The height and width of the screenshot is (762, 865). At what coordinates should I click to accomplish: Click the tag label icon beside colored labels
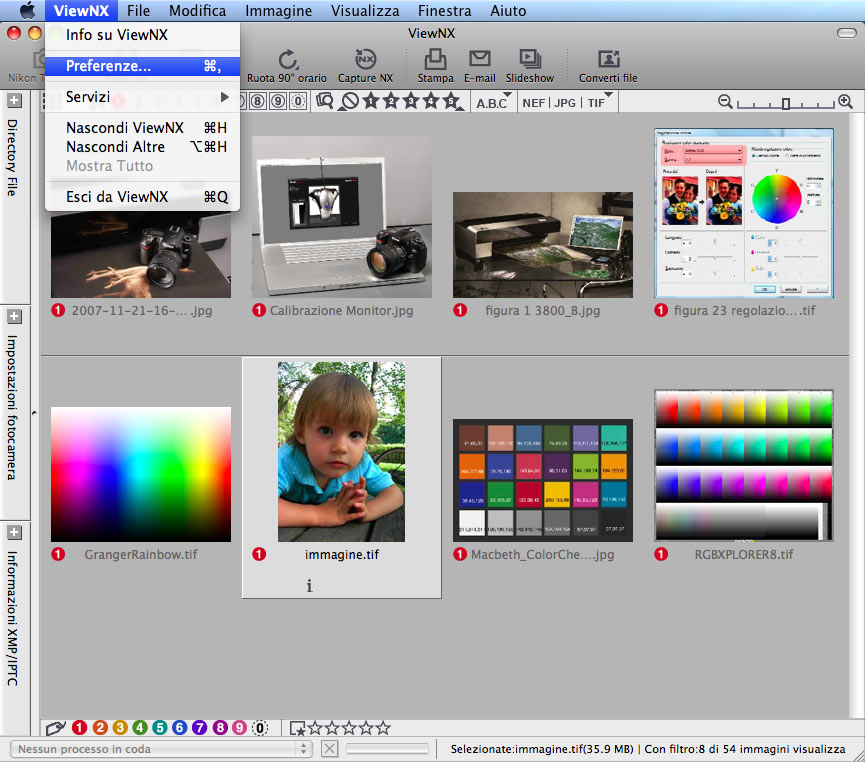point(56,728)
